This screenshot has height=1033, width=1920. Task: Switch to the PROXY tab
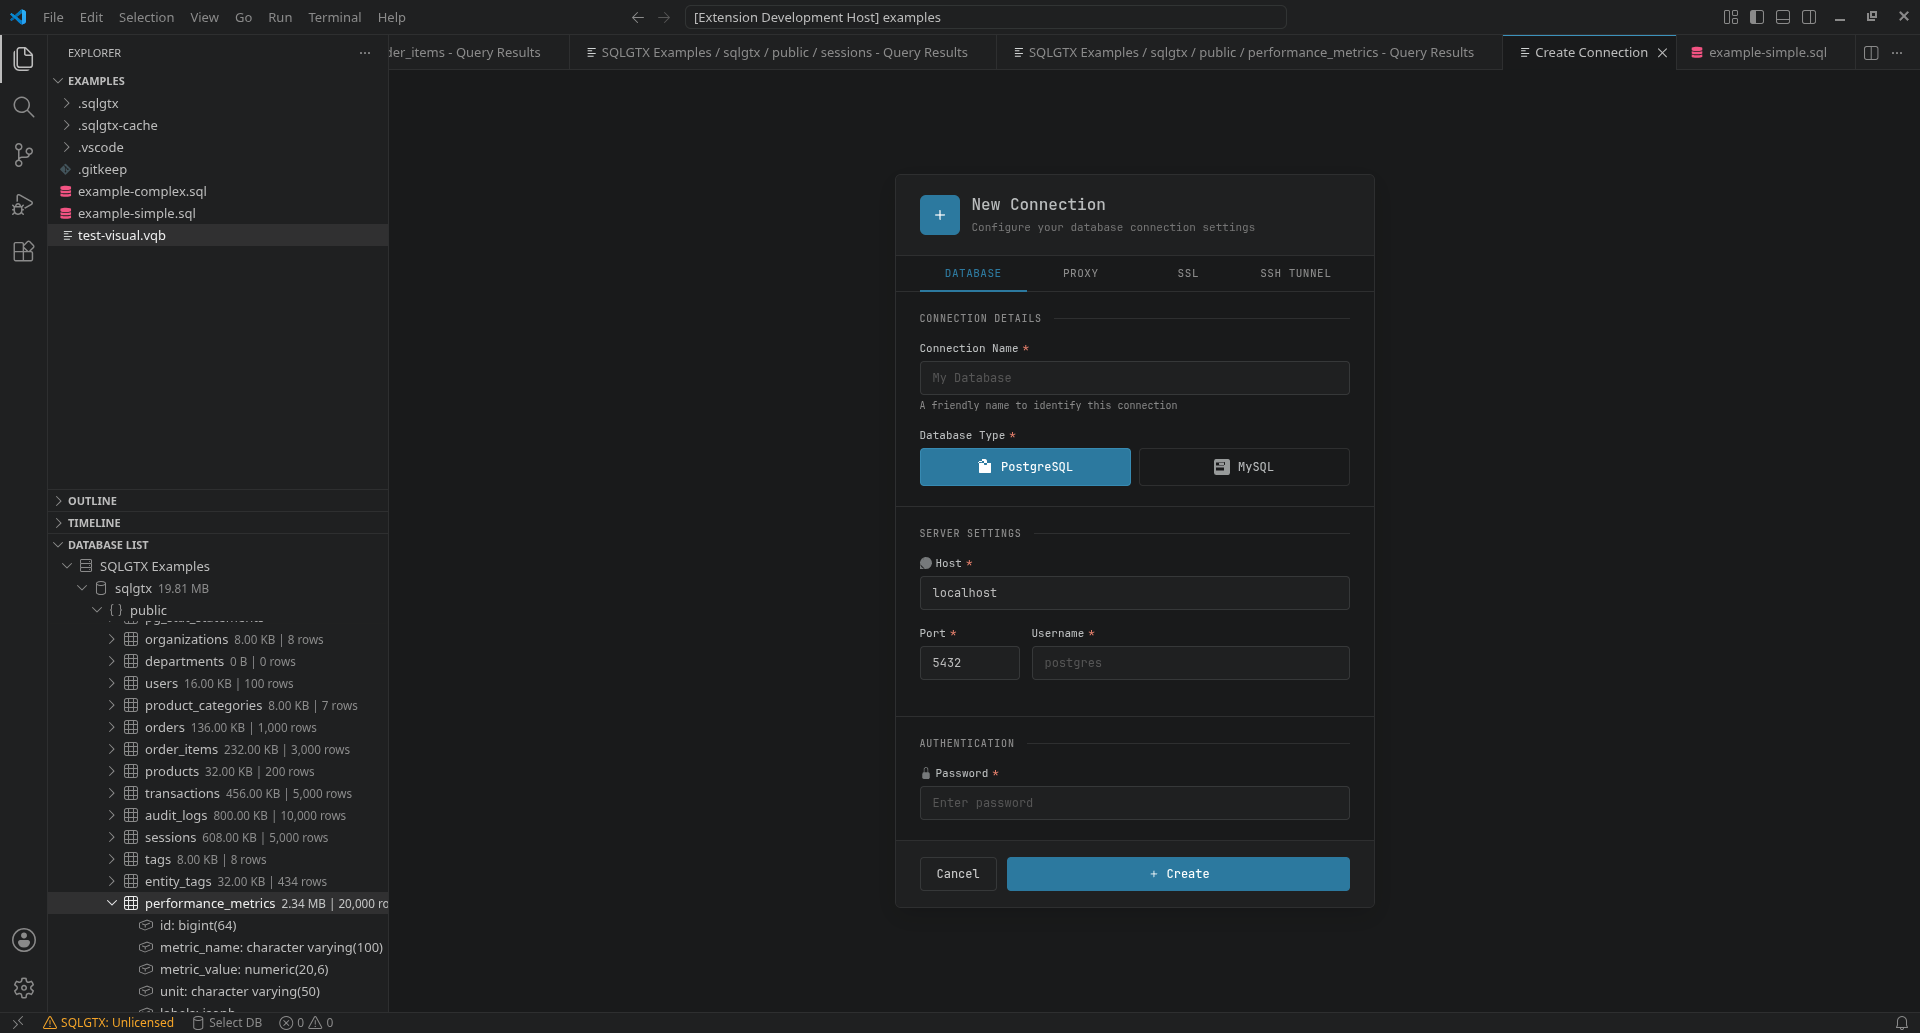click(x=1080, y=273)
